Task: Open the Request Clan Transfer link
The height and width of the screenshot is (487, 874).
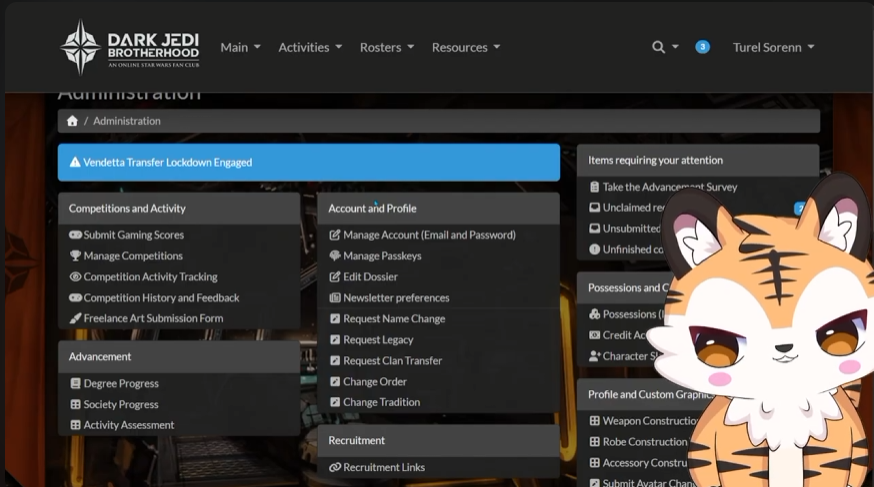Action: [392, 361]
